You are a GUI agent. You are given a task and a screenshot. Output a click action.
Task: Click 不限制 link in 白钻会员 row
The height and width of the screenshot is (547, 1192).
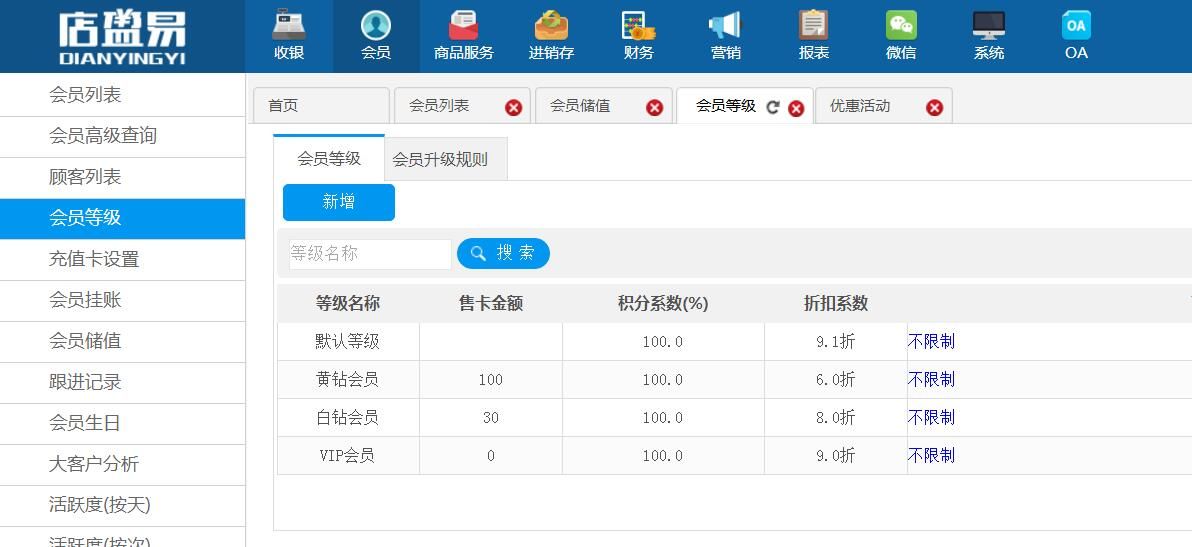[x=931, y=418]
